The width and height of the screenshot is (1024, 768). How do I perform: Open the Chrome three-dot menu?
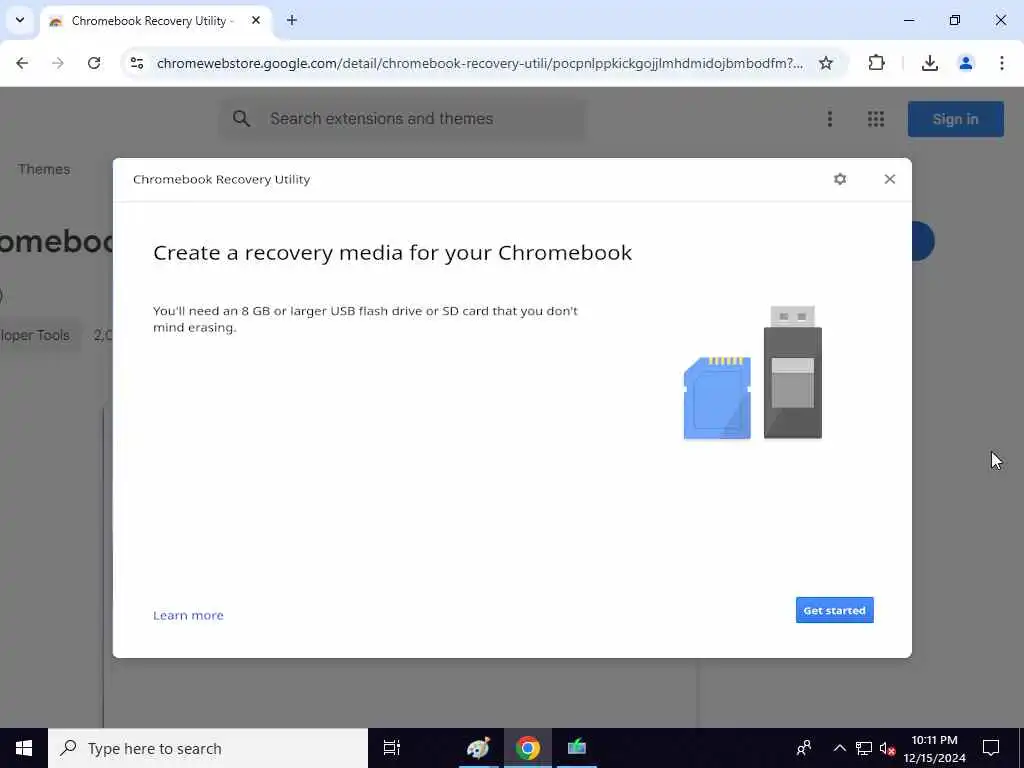coord(1001,63)
